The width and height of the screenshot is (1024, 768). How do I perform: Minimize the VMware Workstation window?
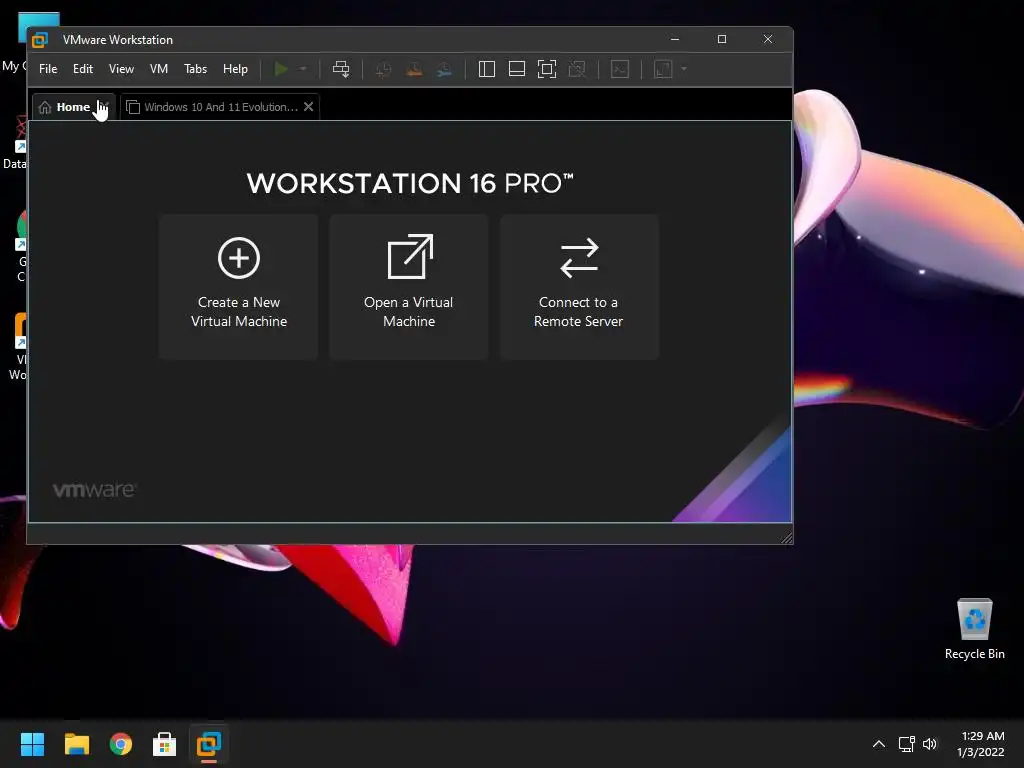pos(675,39)
